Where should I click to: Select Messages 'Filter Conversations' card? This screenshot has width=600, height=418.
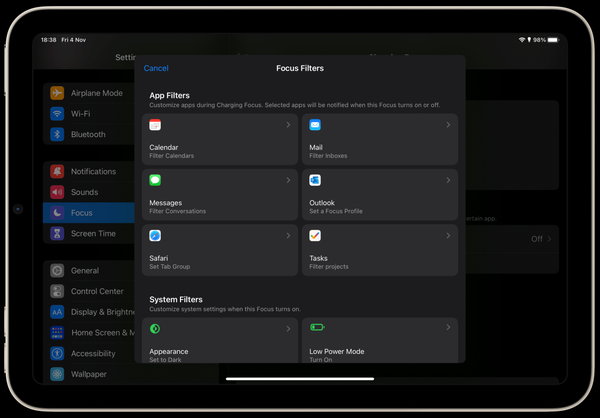coord(220,194)
